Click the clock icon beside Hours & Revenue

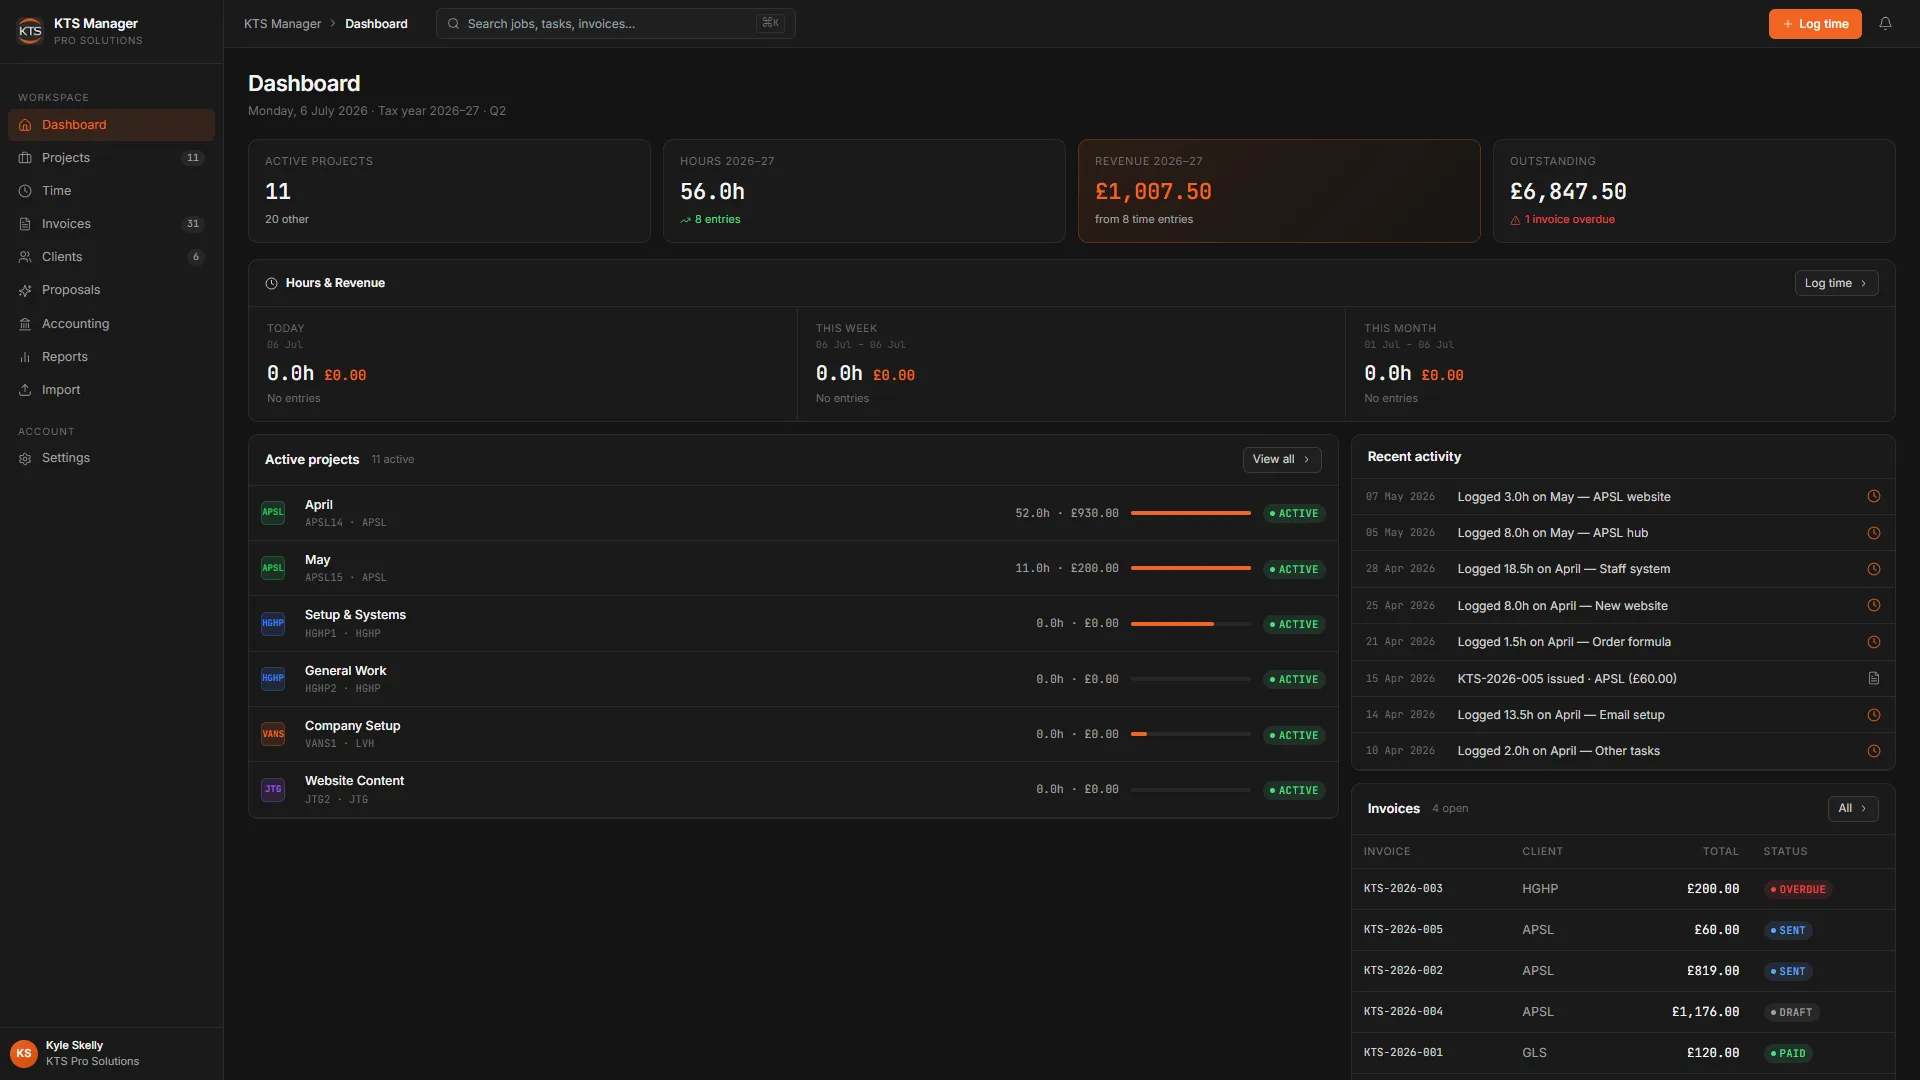click(271, 283)
